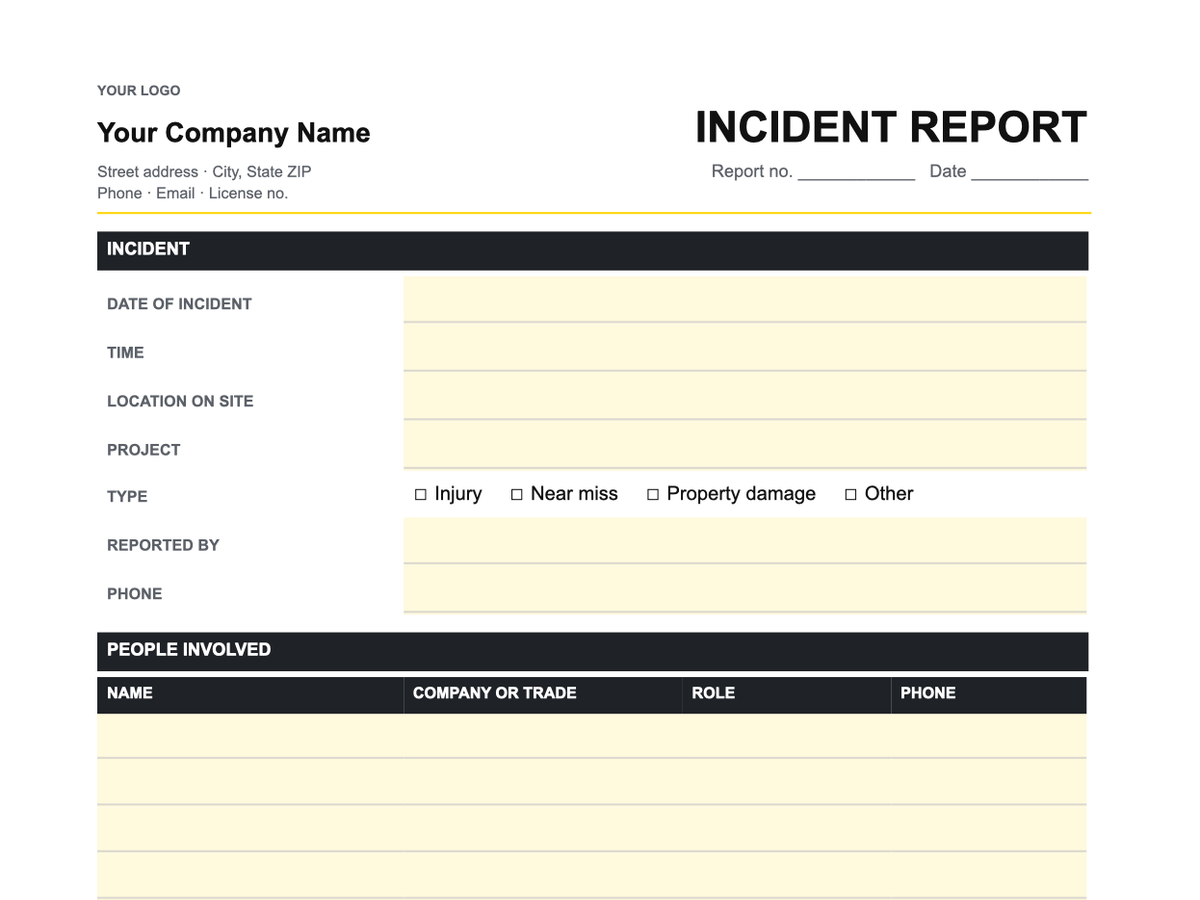This screenshot has width=1200, height=900.
Task: Tick the Other type checkbox
Action: coord(851,495)
